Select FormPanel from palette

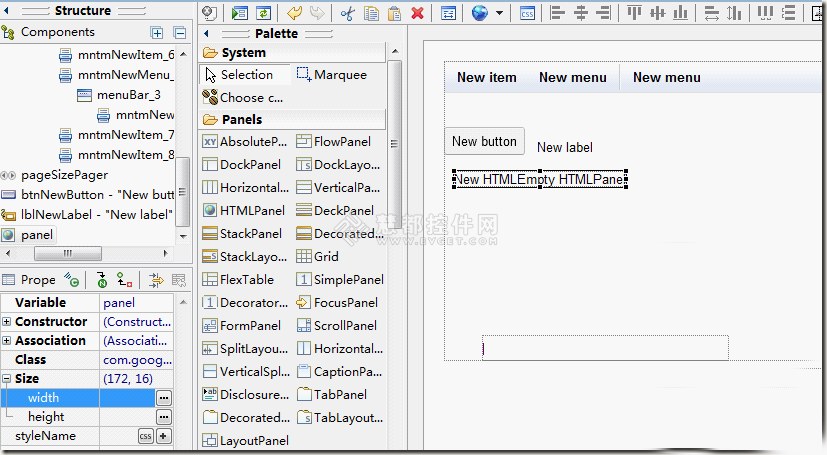(242, 326)
